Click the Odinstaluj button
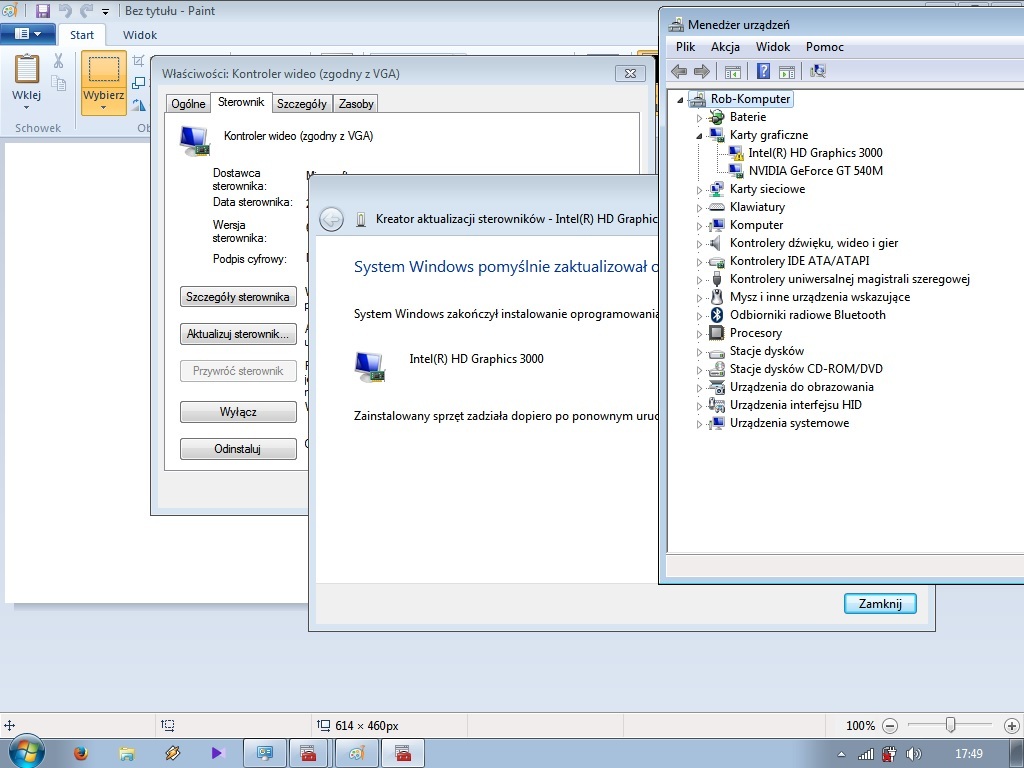 click(238, 449)
